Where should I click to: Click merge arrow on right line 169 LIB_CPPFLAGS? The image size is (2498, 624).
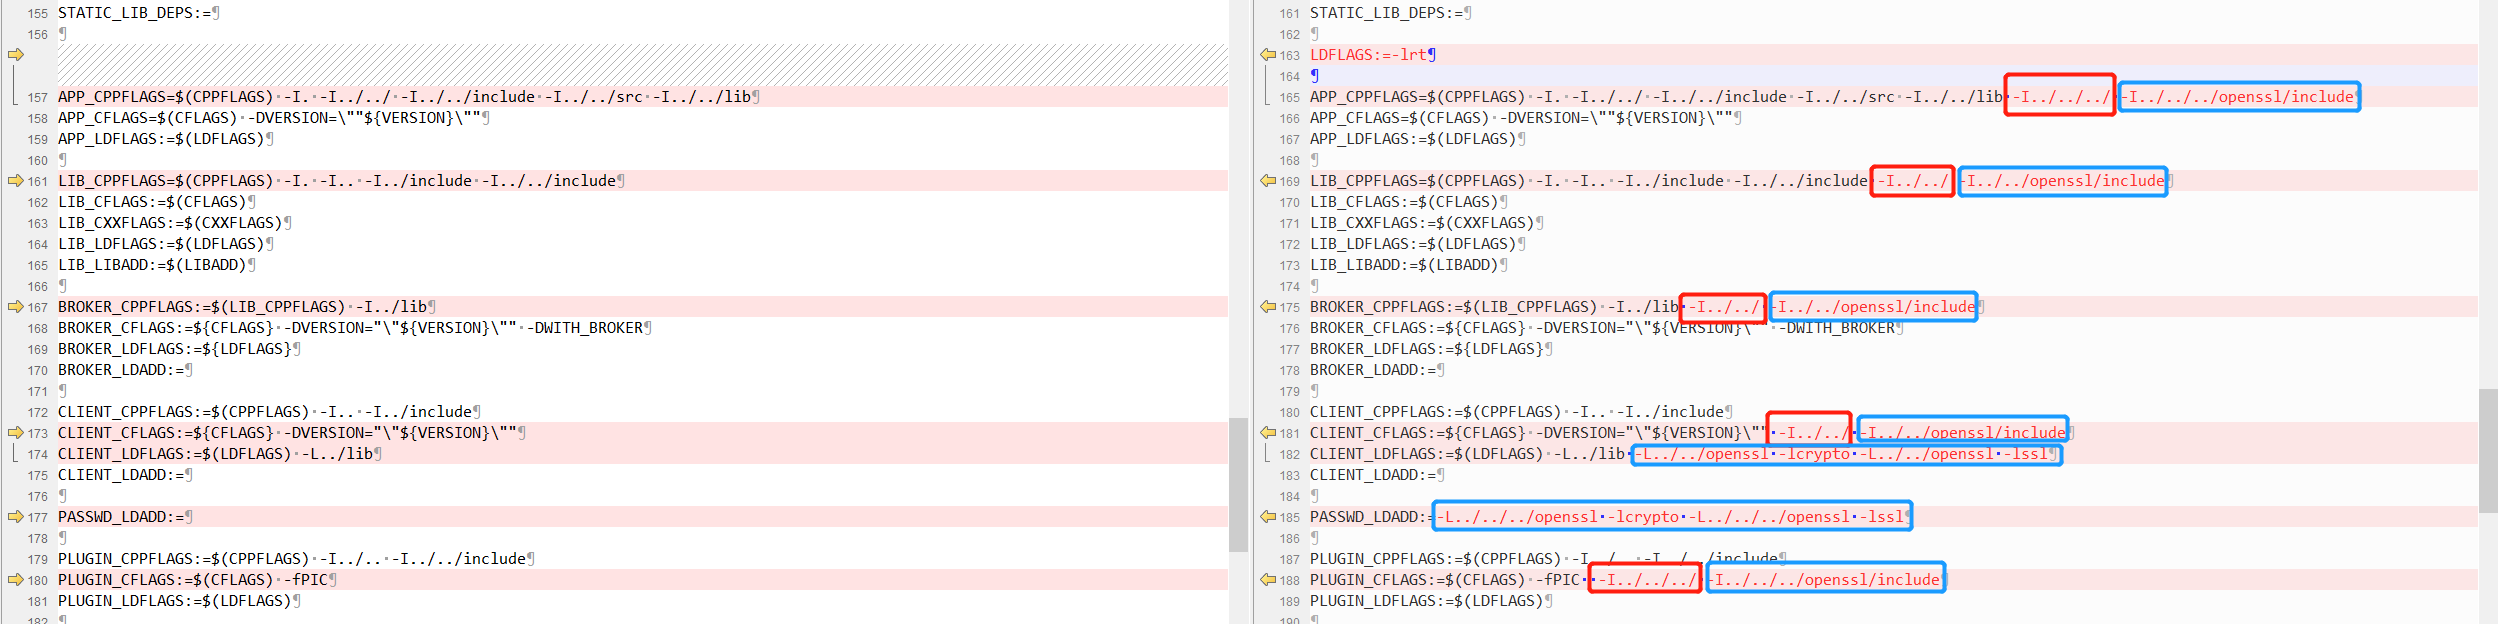click(1268, 181)
